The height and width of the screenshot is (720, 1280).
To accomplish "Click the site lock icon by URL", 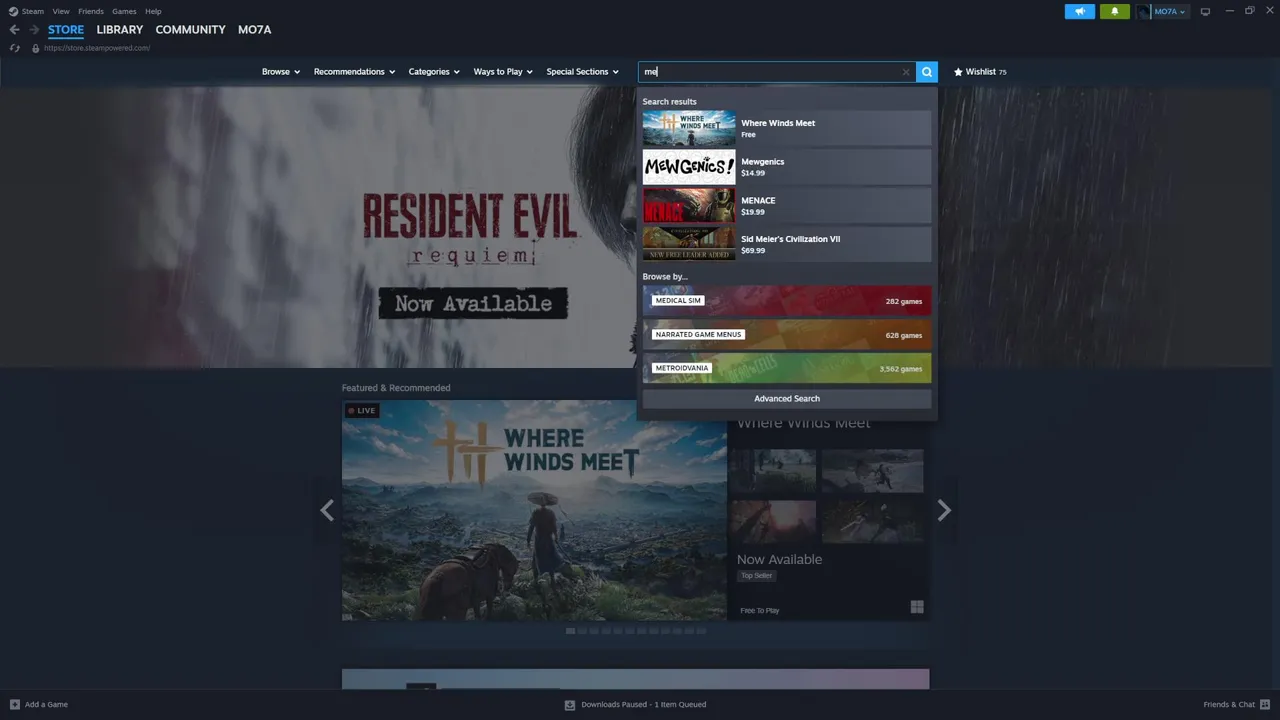I will click(36, 48).
